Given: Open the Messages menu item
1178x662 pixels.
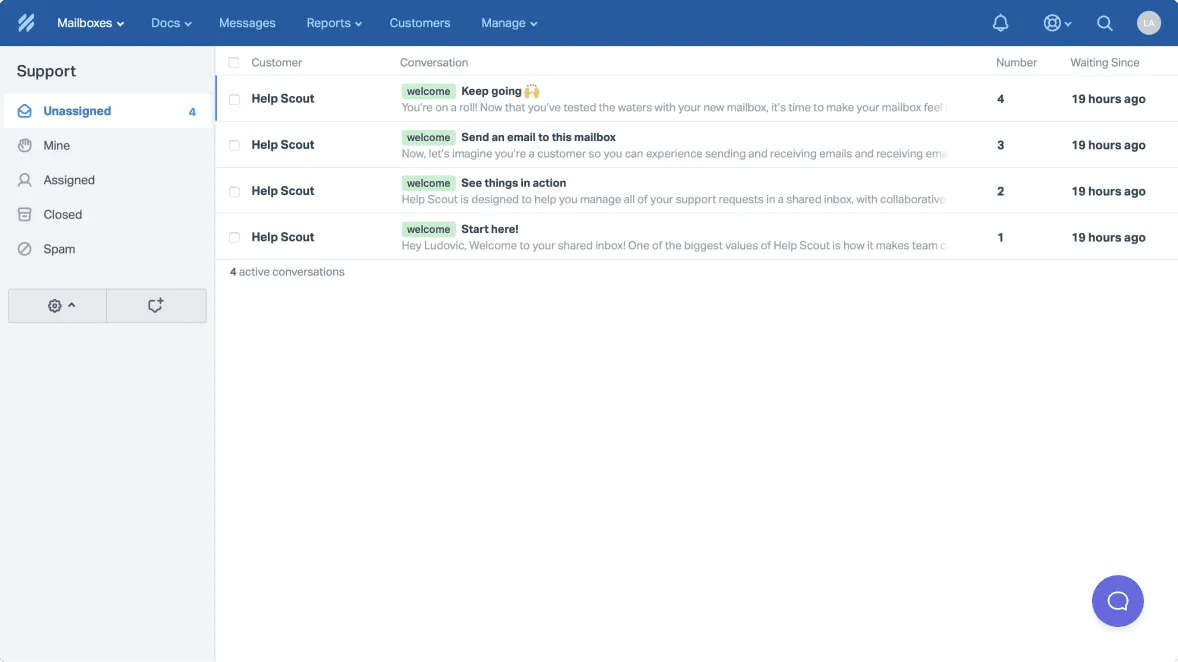Looking at the screenshot, I should pyautogui.click(x=247, y=23).
